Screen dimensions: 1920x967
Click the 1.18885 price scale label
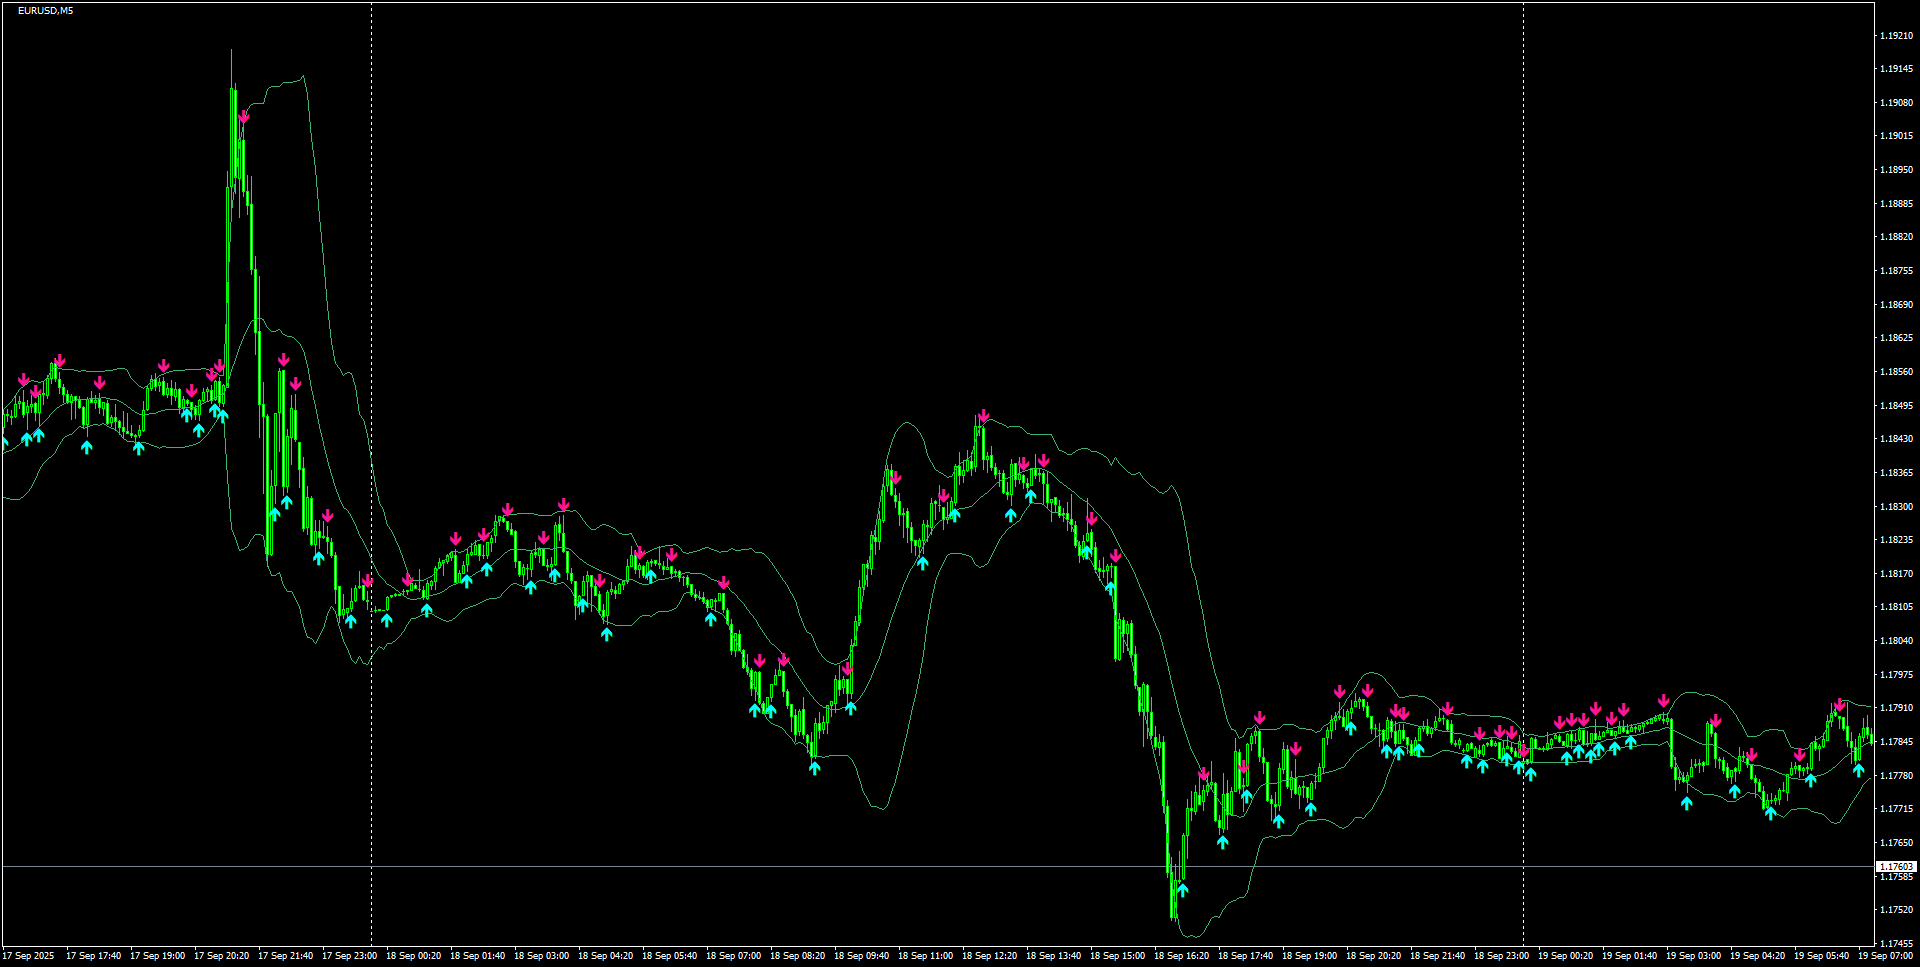tap(1896, 204)
